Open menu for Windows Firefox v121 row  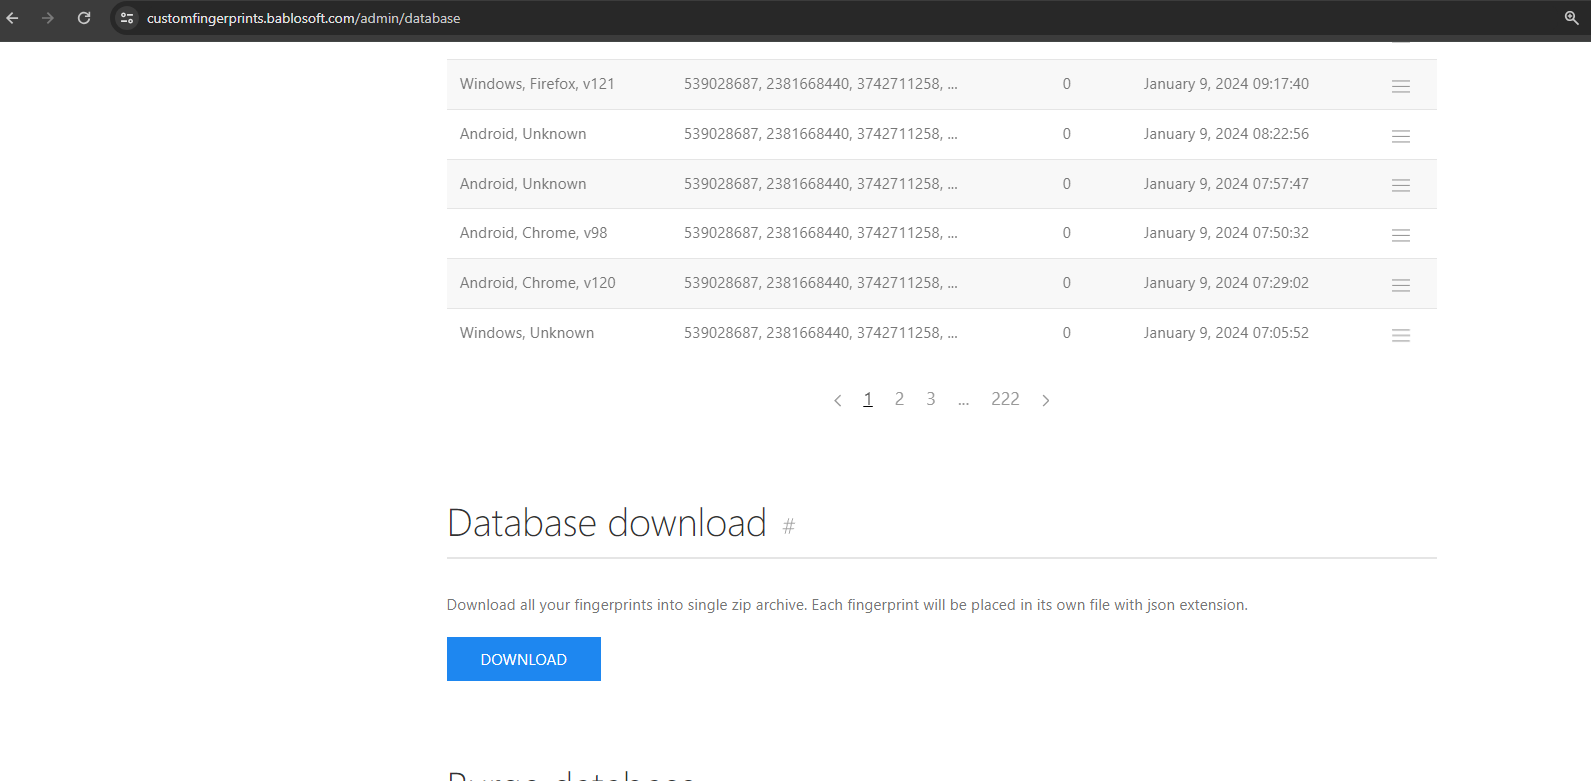point(1400,86)
